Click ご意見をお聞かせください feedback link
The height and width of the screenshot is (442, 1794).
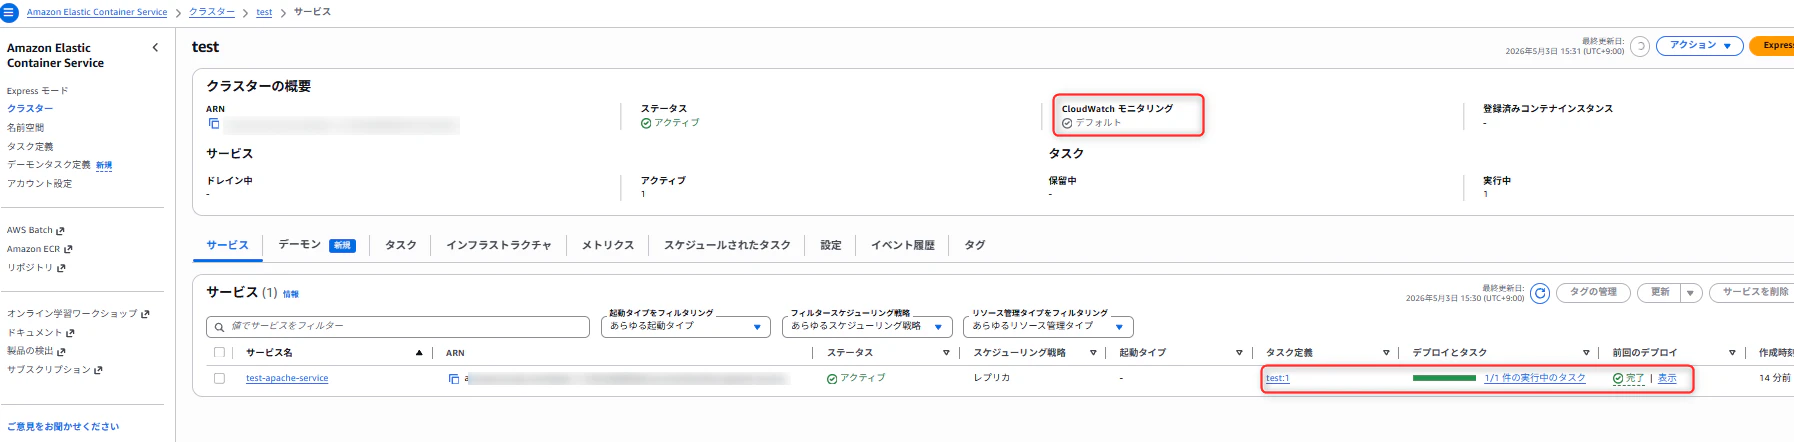pyautogui.click(x=63, y=427)
